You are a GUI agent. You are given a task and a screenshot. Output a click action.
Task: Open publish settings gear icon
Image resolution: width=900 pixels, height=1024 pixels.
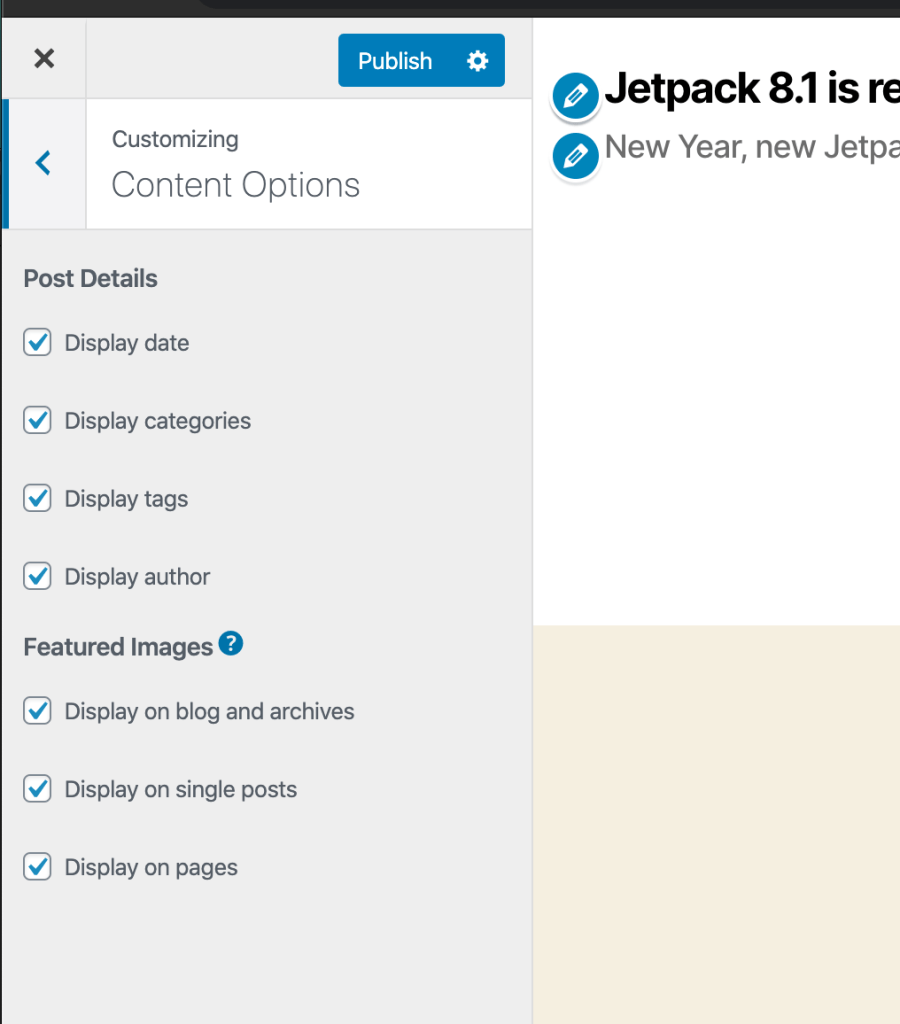point(478,61)
